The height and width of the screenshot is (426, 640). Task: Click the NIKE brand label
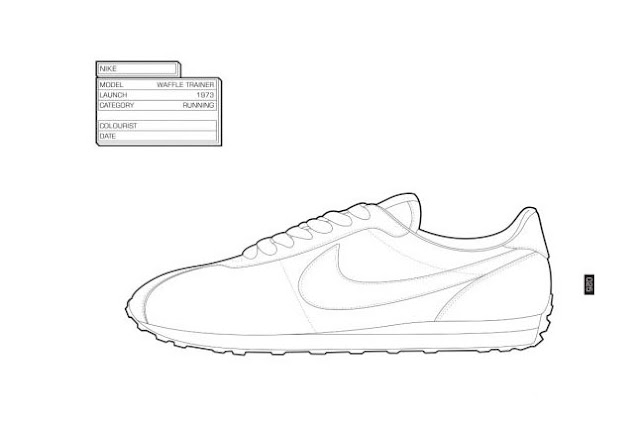[x=108, y=69]
